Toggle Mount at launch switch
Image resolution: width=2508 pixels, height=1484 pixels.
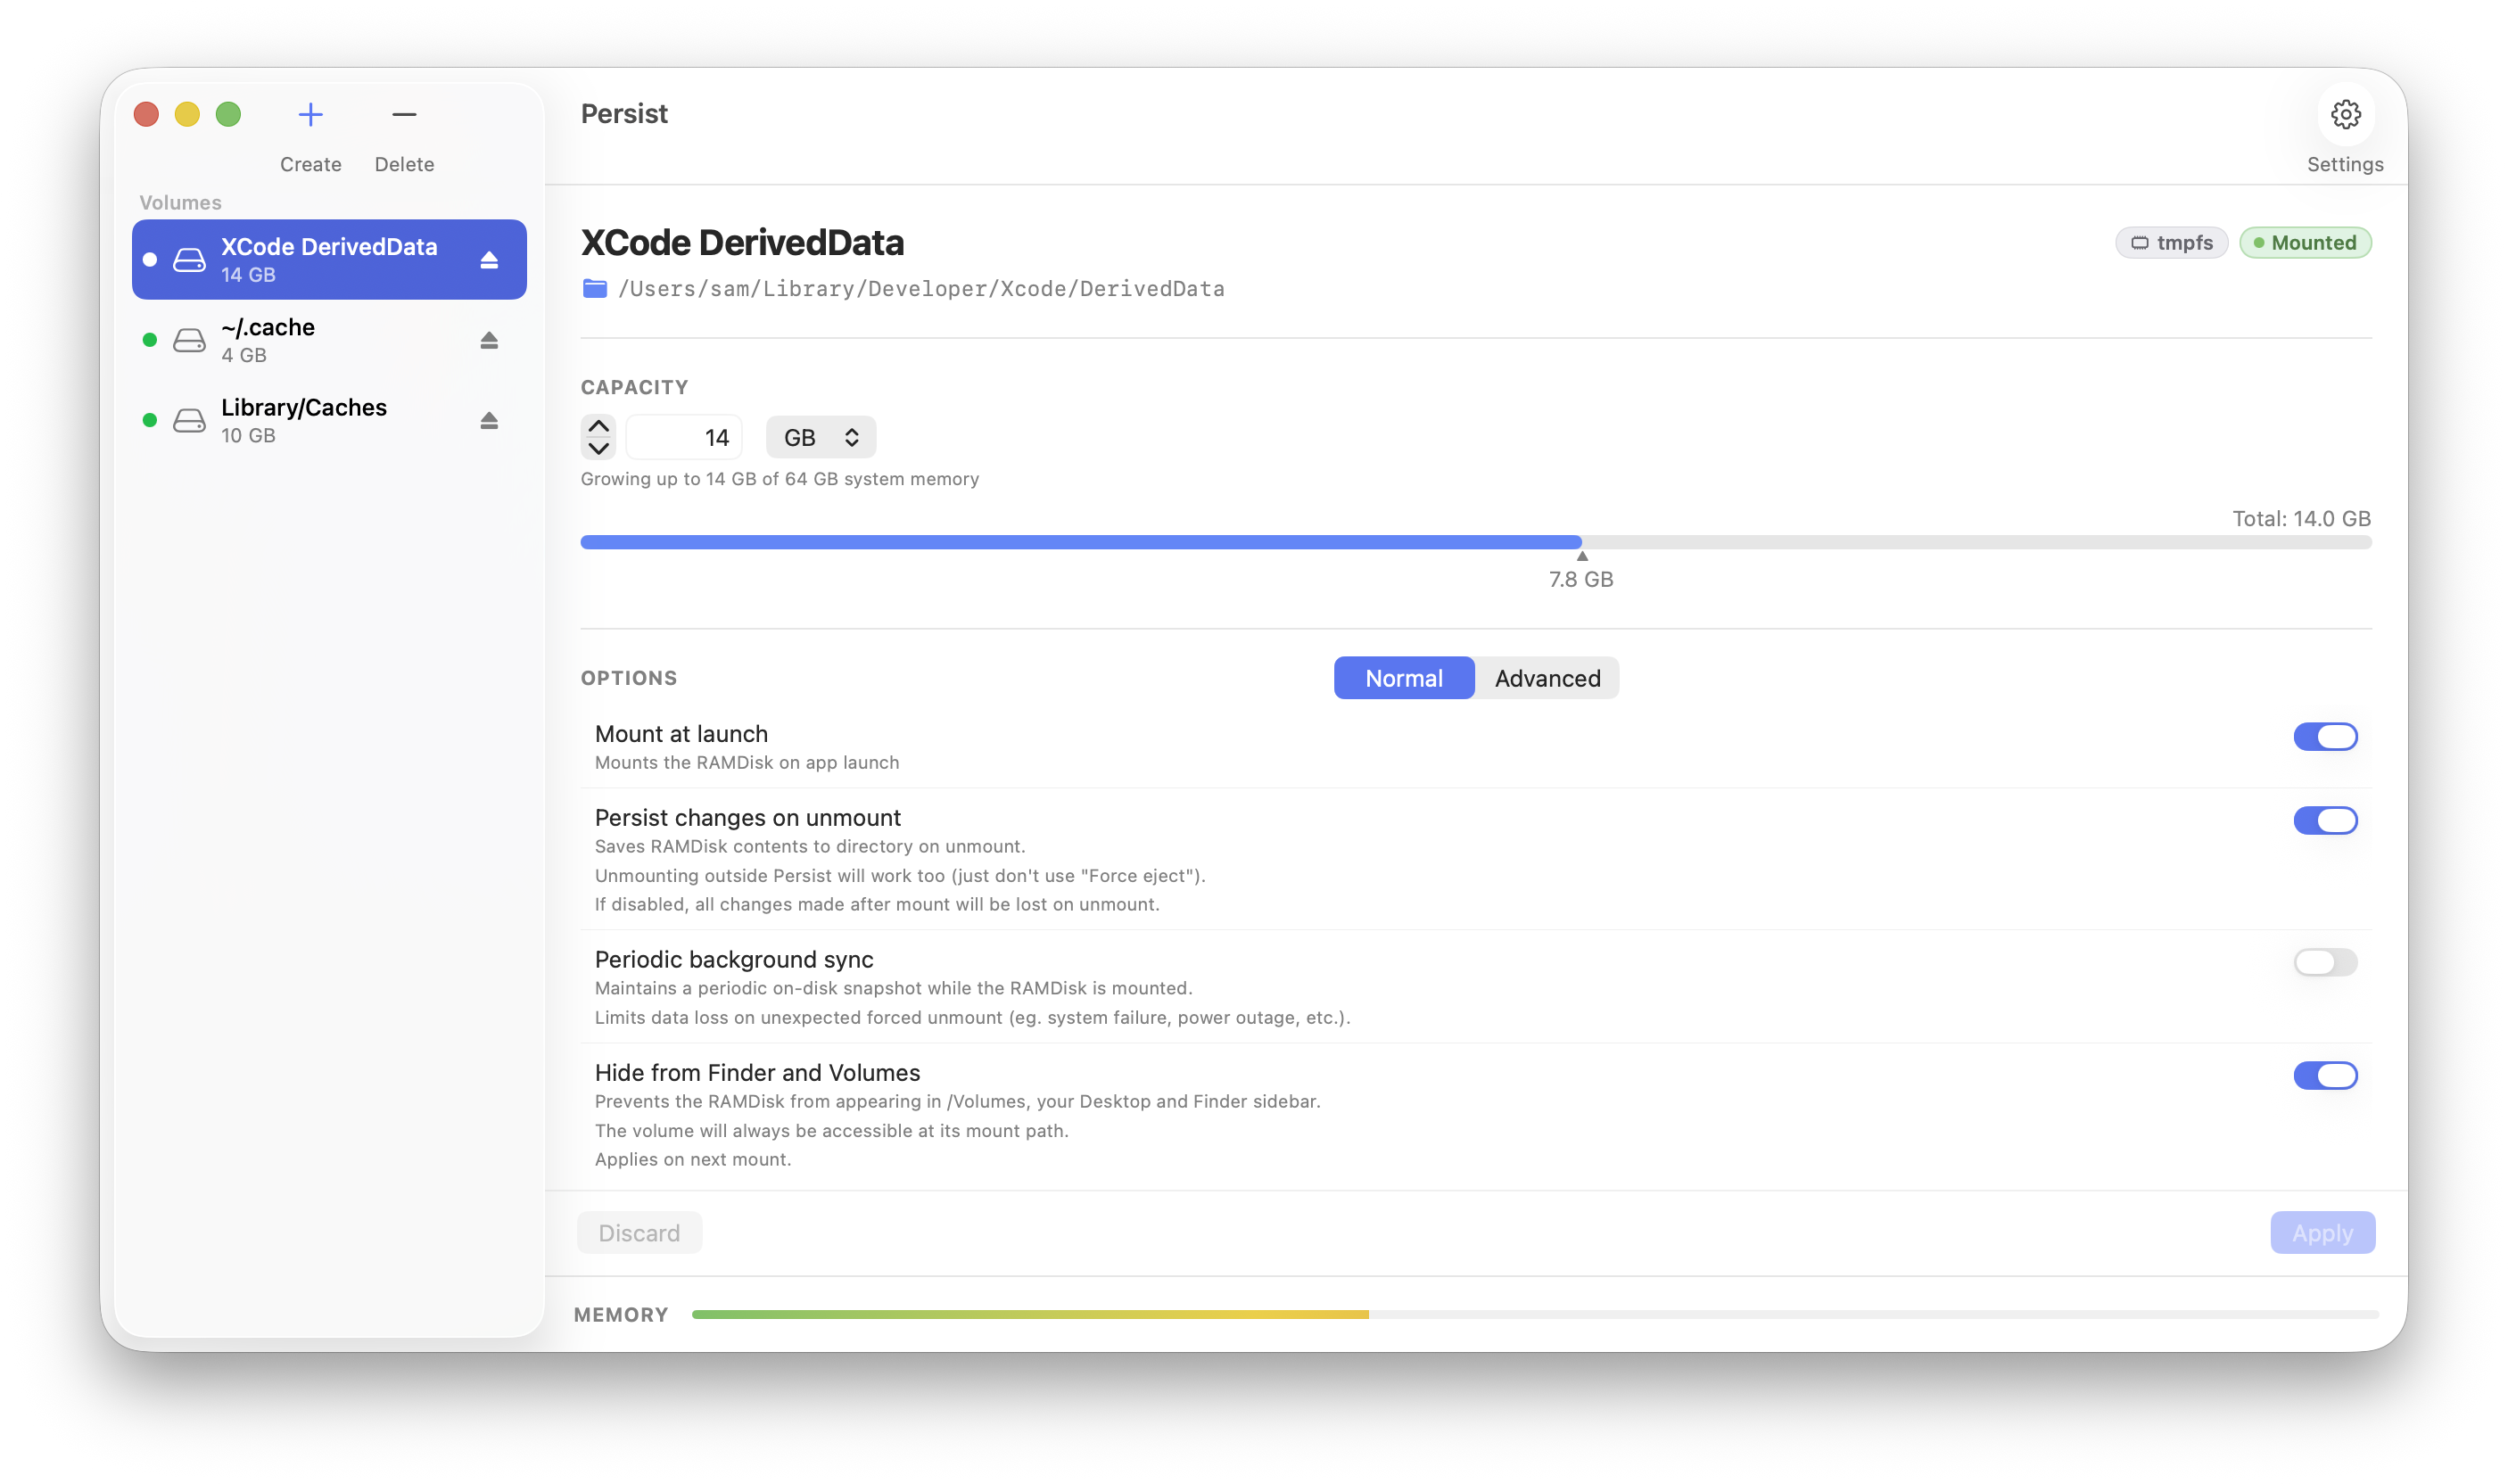2325,737
